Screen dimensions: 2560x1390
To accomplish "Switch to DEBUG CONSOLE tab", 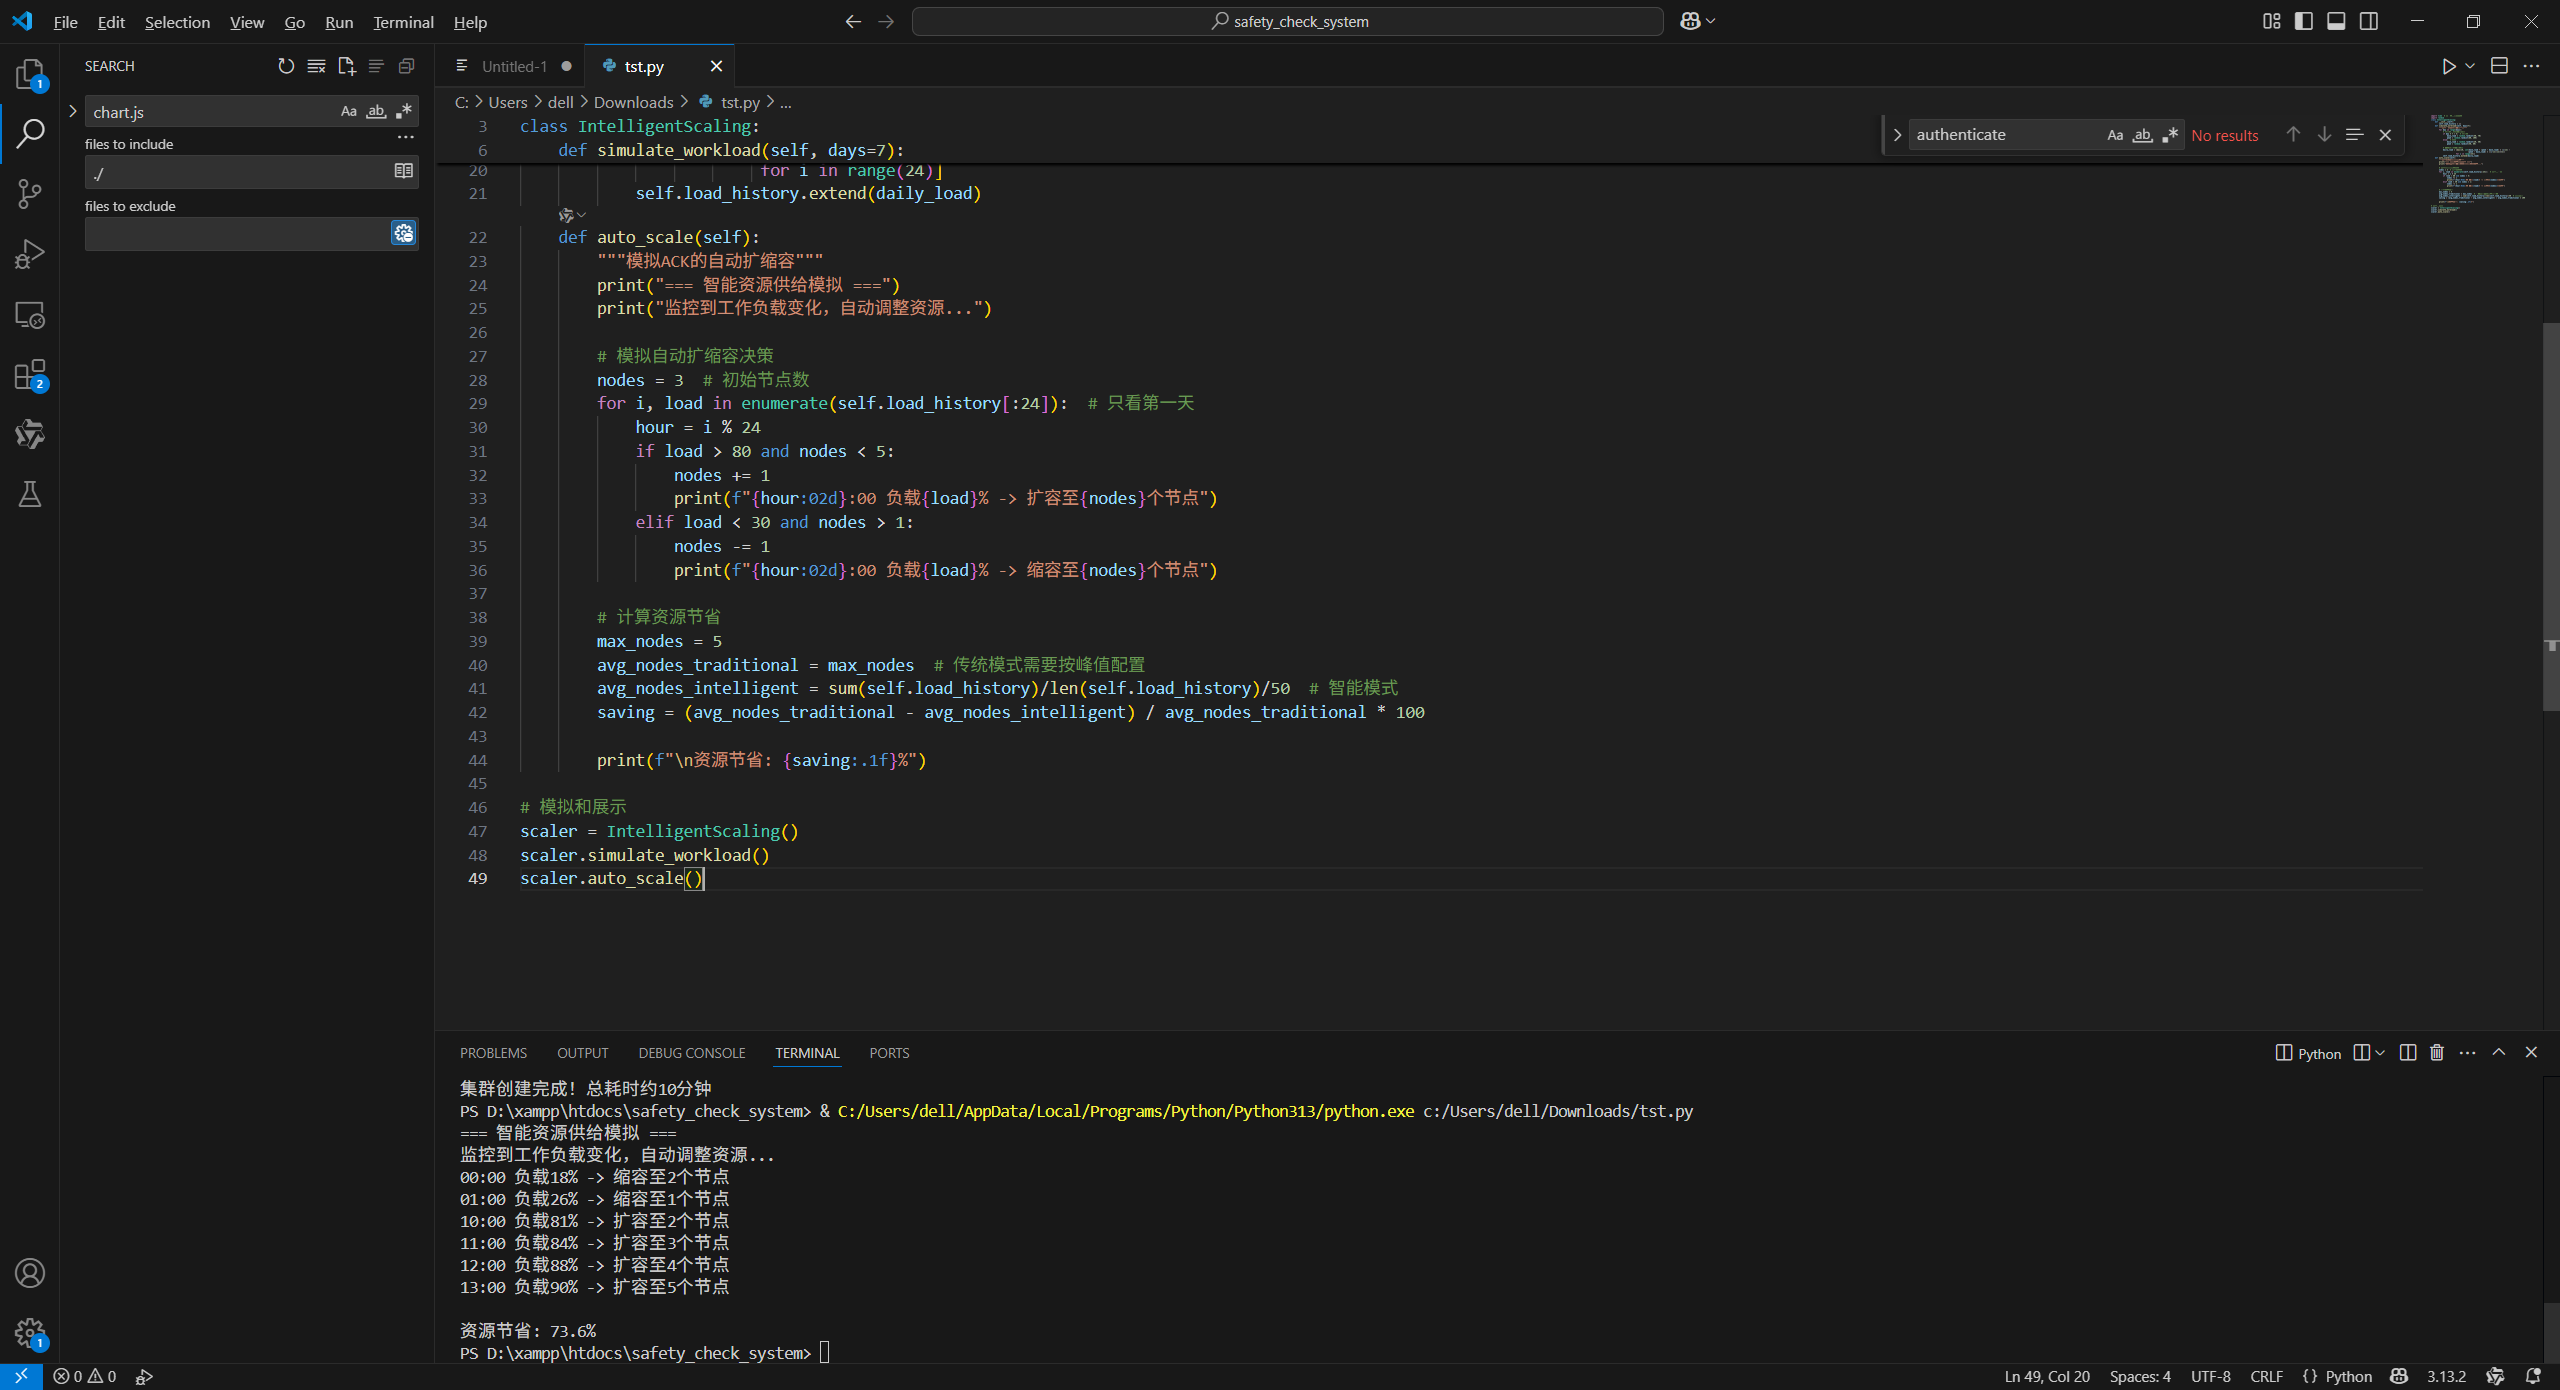I will click(692, 1053).
